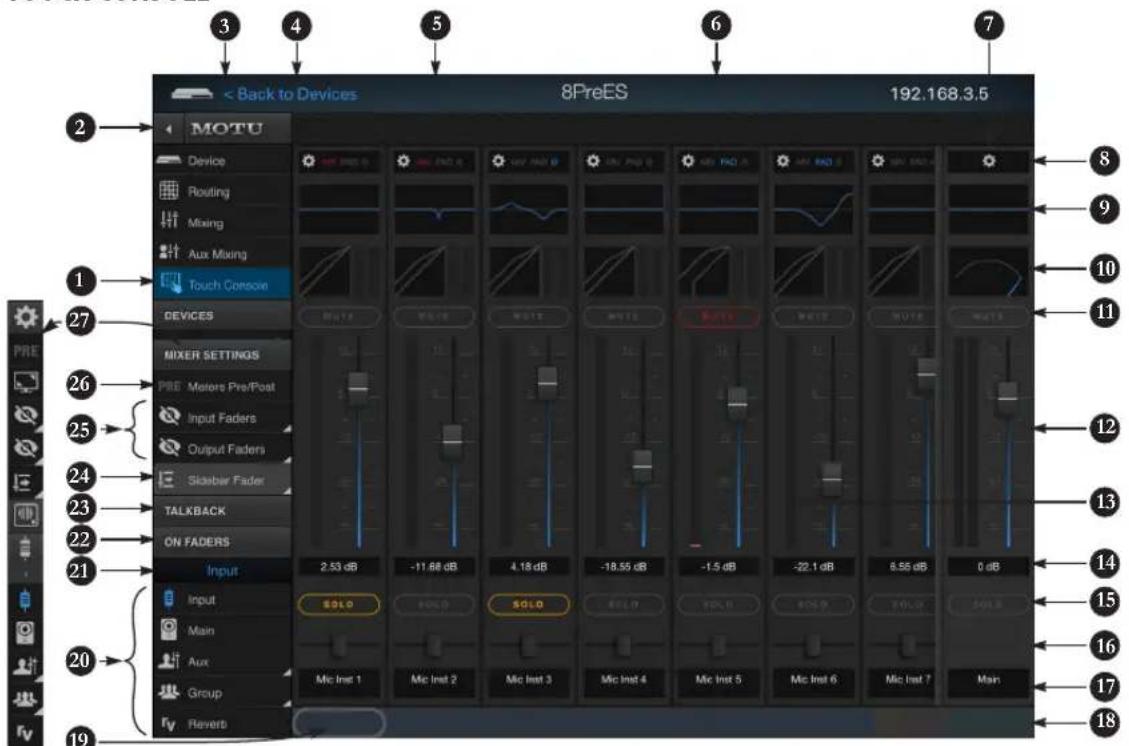Viewport: 1129px width, 746px height.
Task: Click the Mic Inst 4 volume fader
Action: 642,465
